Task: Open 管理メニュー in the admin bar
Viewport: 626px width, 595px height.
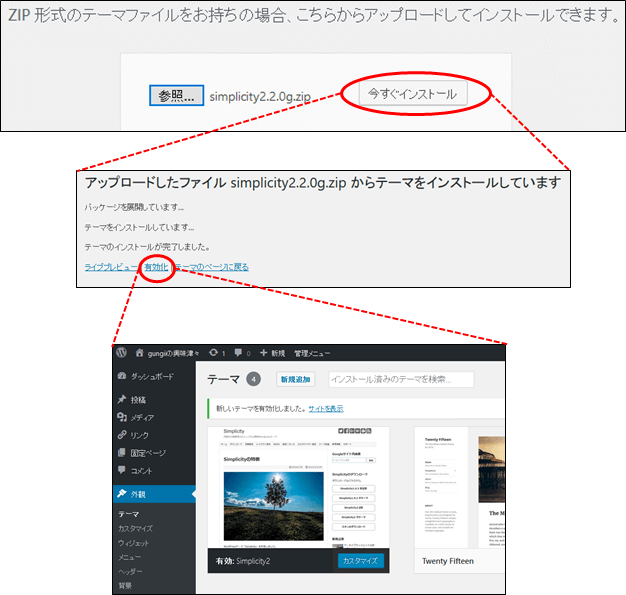Action: click(312, 353)
